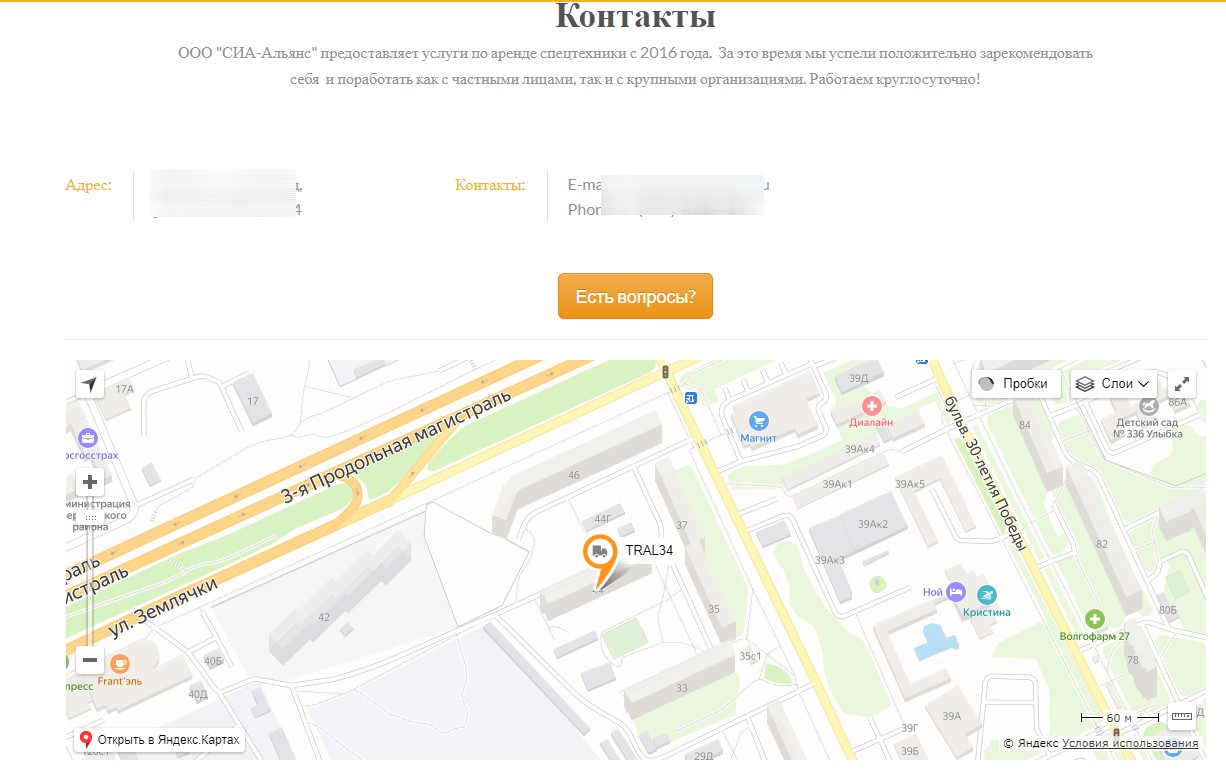Expand map to fullscreen
This screenshot has width=1226, height=784.
1182,383
